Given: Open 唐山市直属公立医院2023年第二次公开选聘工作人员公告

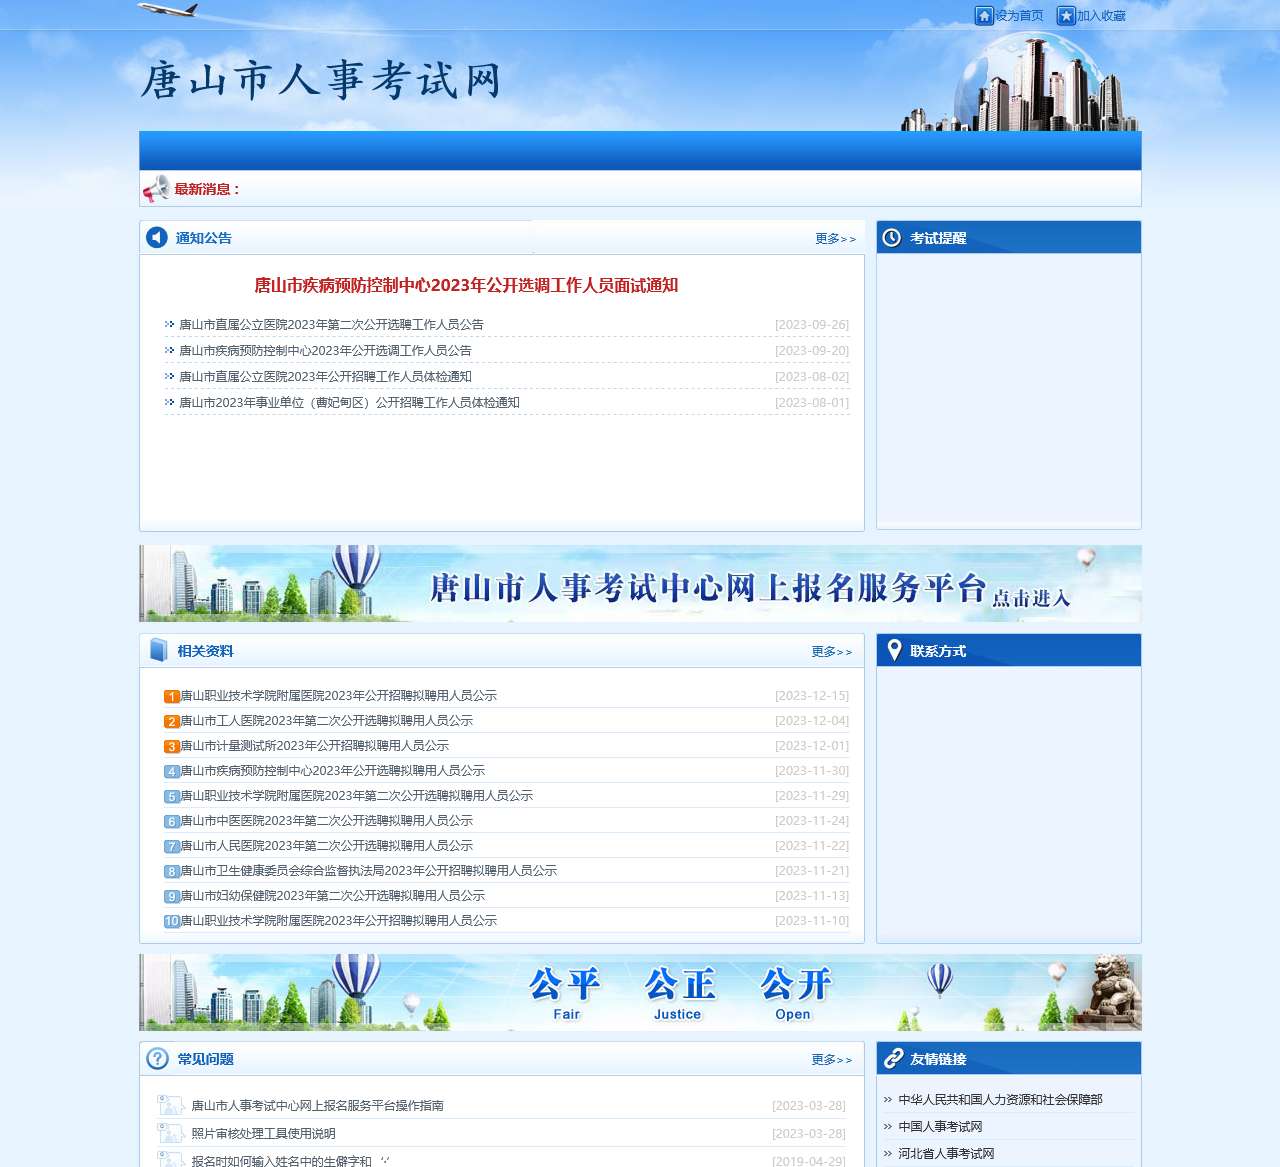Looking at the screenshot, I should pos(331,324).
